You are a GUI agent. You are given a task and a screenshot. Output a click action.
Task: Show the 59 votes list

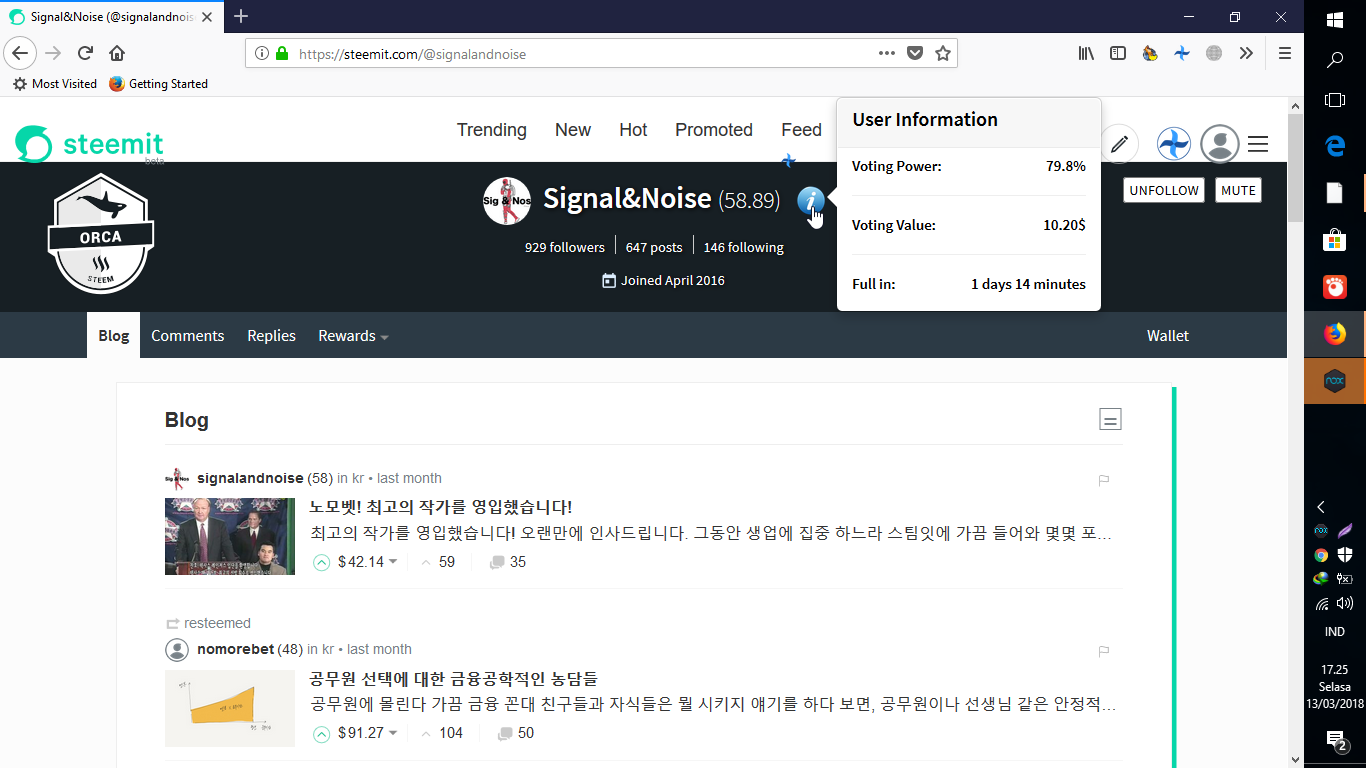438,562
